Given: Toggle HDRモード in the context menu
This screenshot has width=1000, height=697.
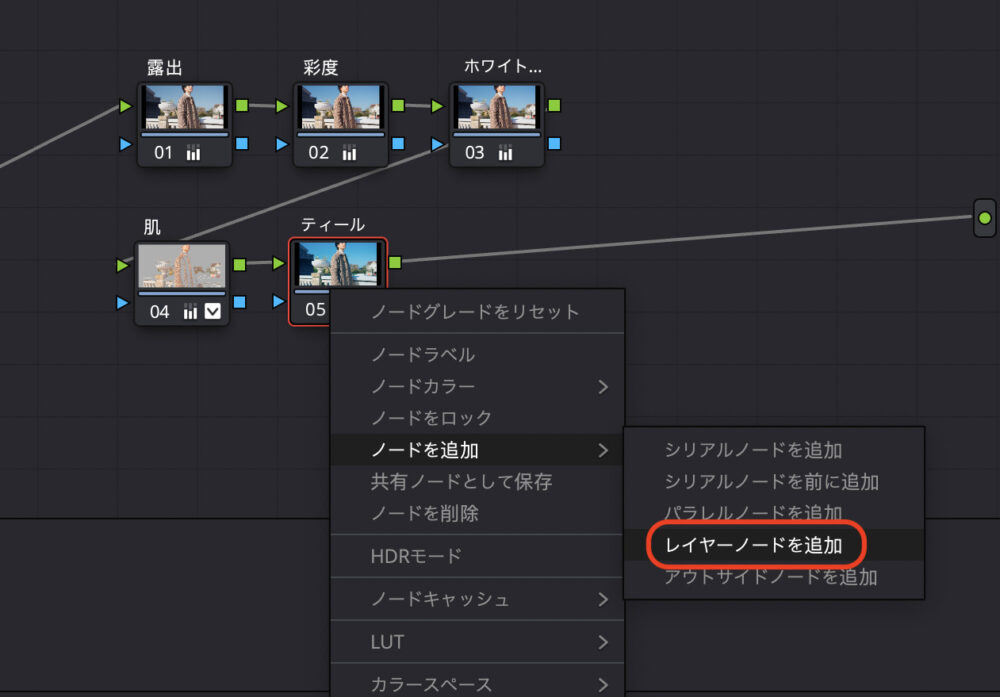Looking at the screenshot, I should coord(416,556).
